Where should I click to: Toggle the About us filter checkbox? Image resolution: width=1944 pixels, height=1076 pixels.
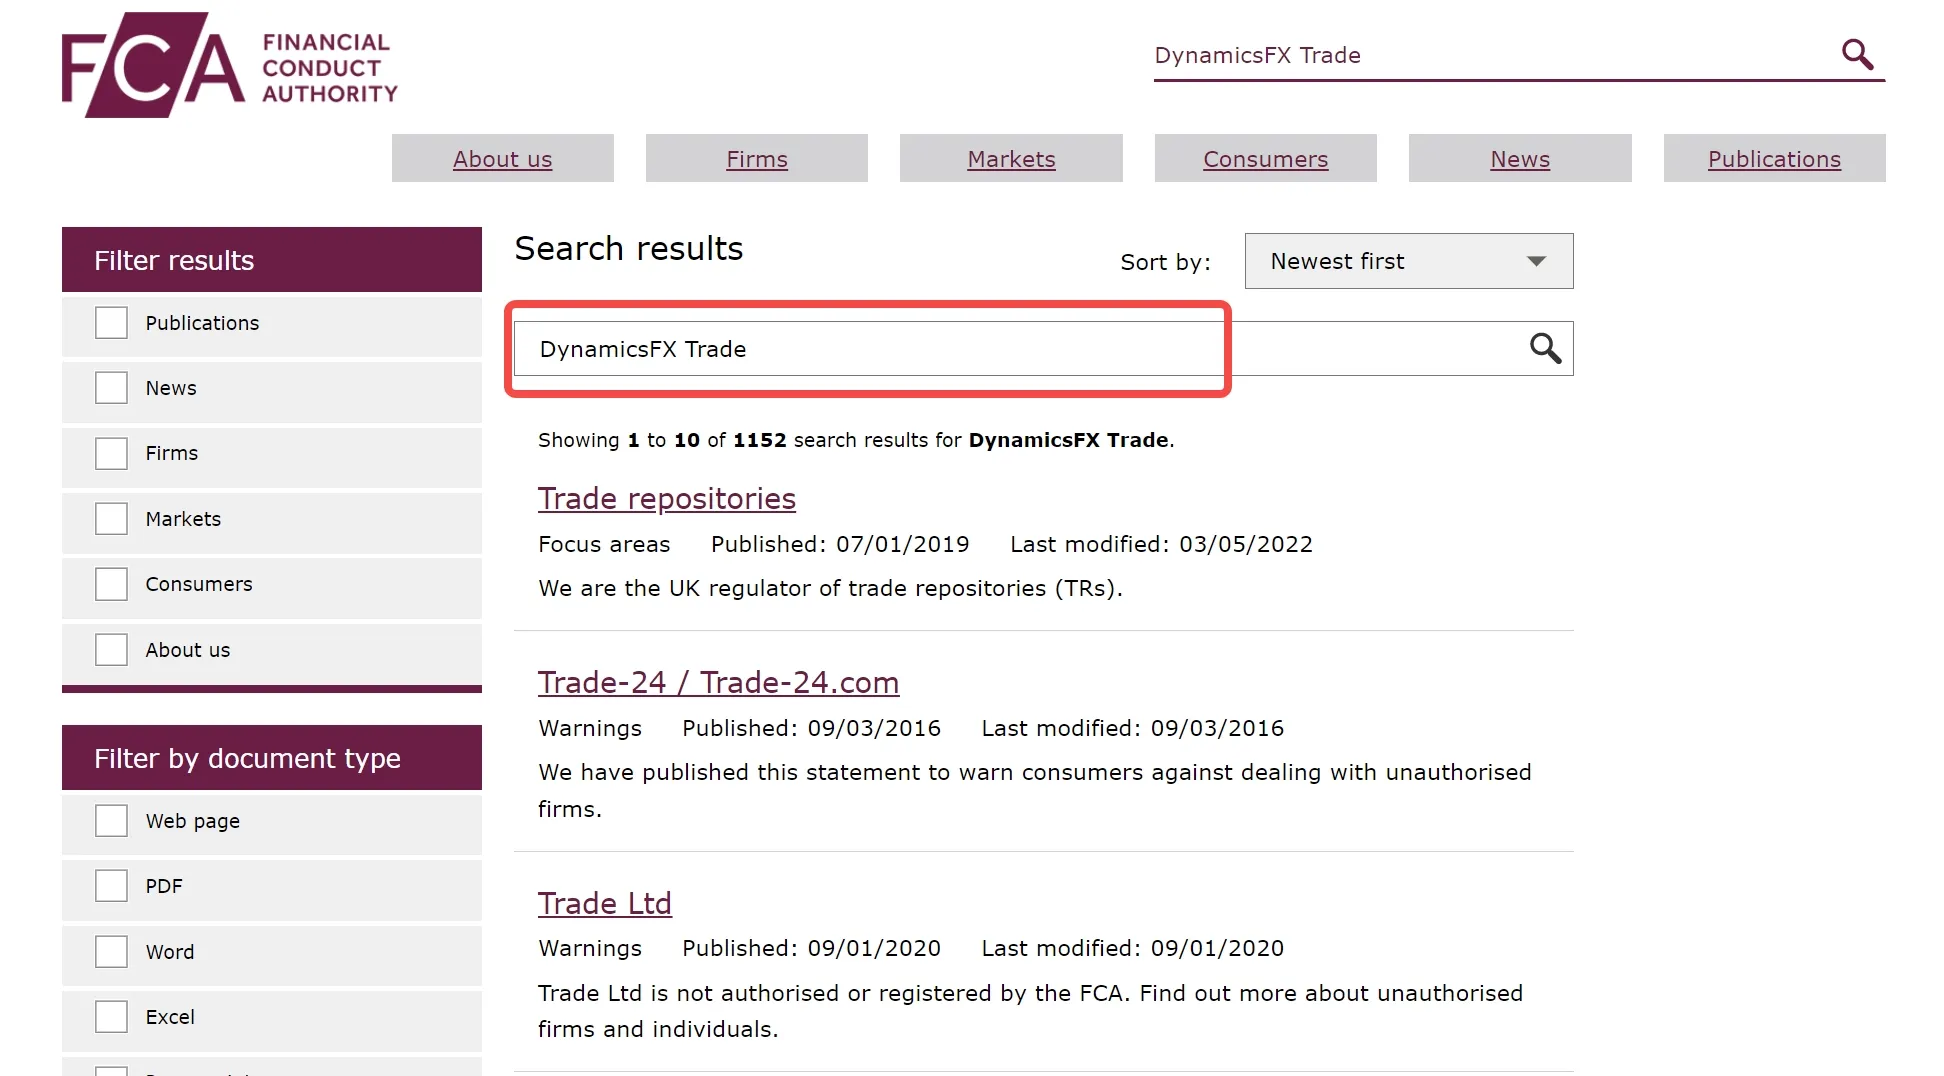(111, 650)
